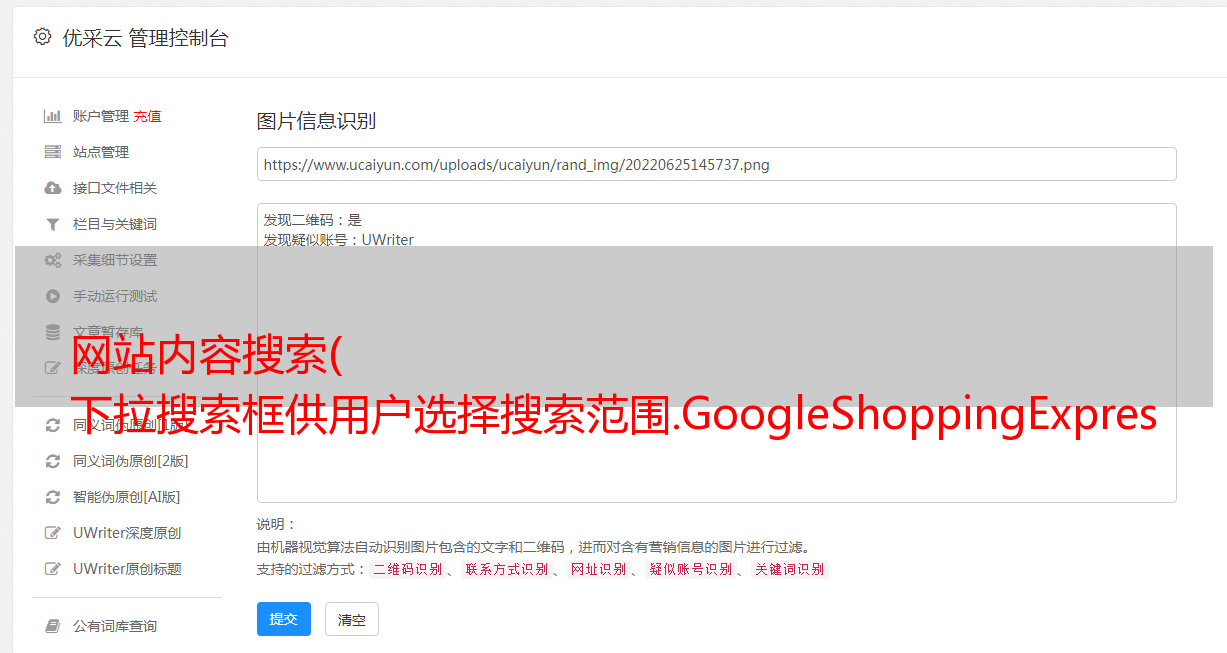The height and width of the screenshot is (653, 1227).
Task: Open 公有词库查询 page
Action: tap(115, 626)
